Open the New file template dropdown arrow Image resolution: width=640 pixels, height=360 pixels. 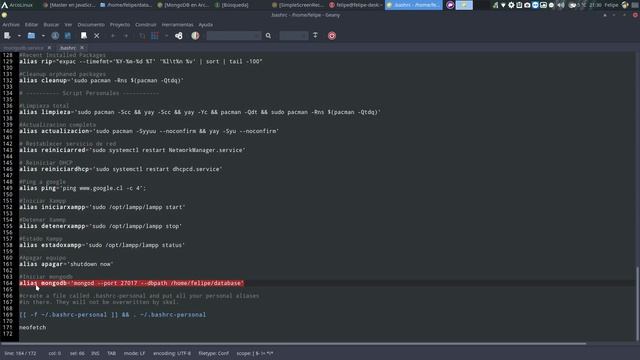[19, 36]
